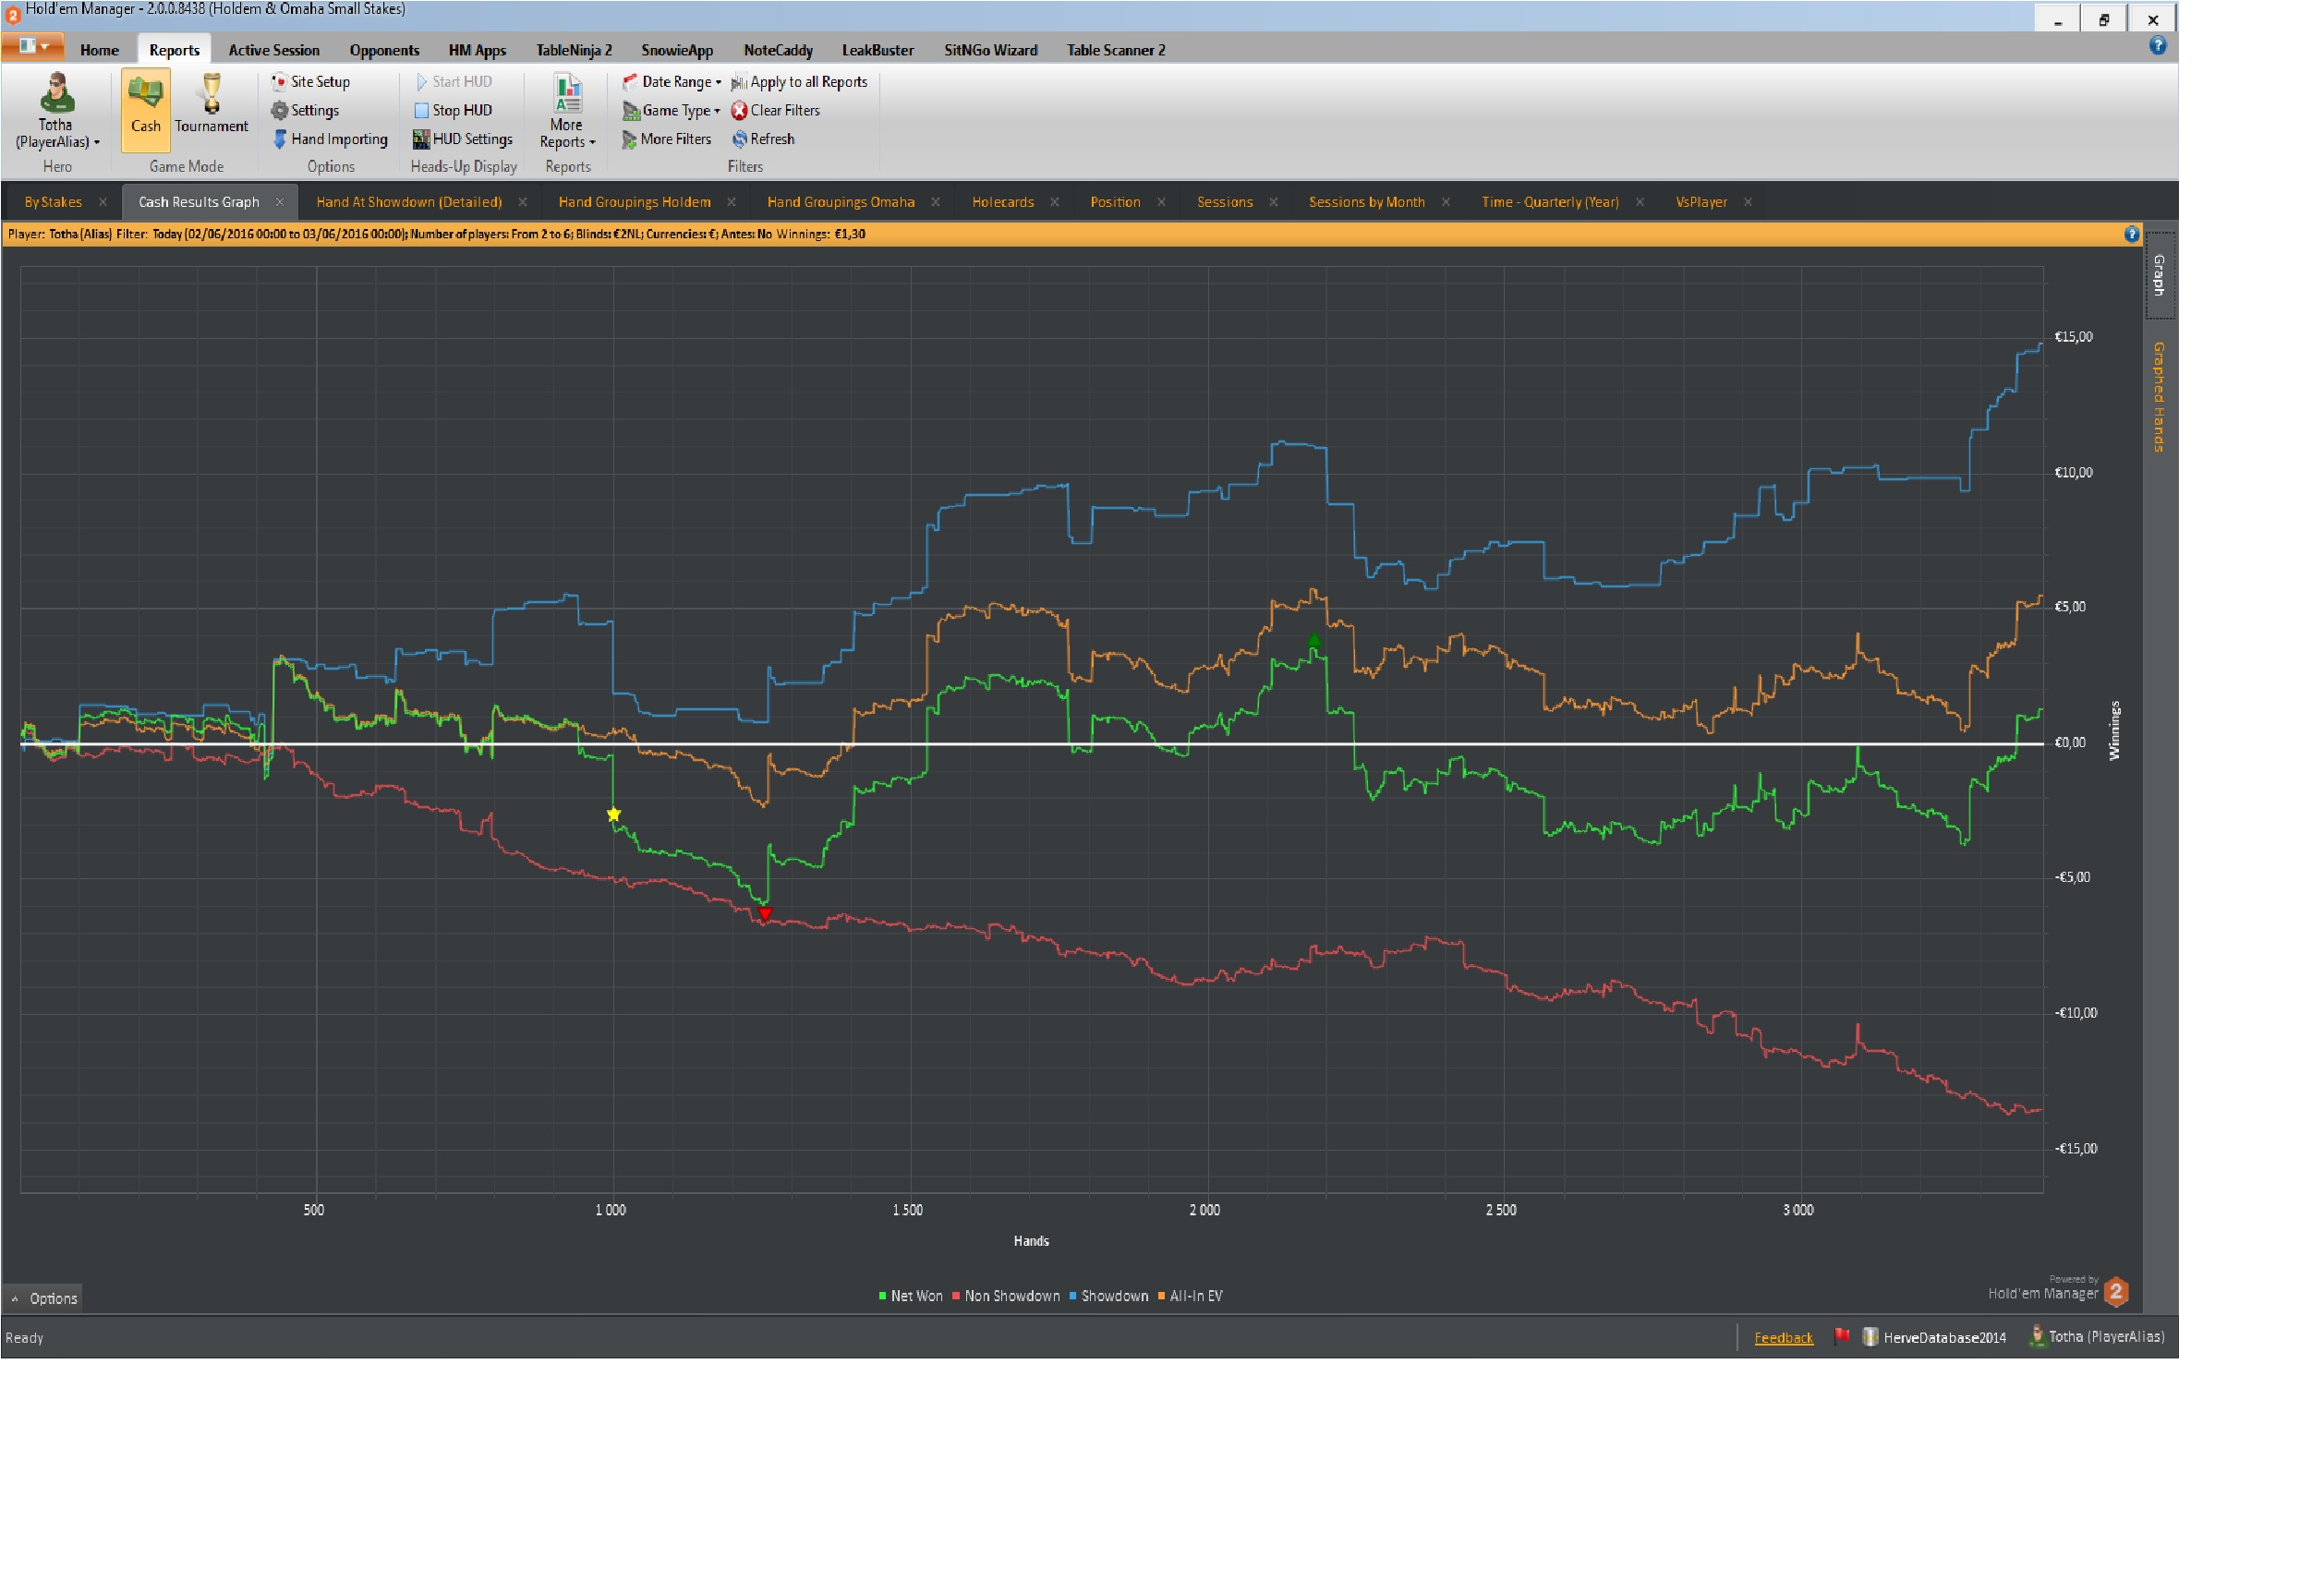Click Showdown blue legend swatch
Image resolution: width=2324 pixels, height=1581 pixels.
(x=1072, y=1296)
